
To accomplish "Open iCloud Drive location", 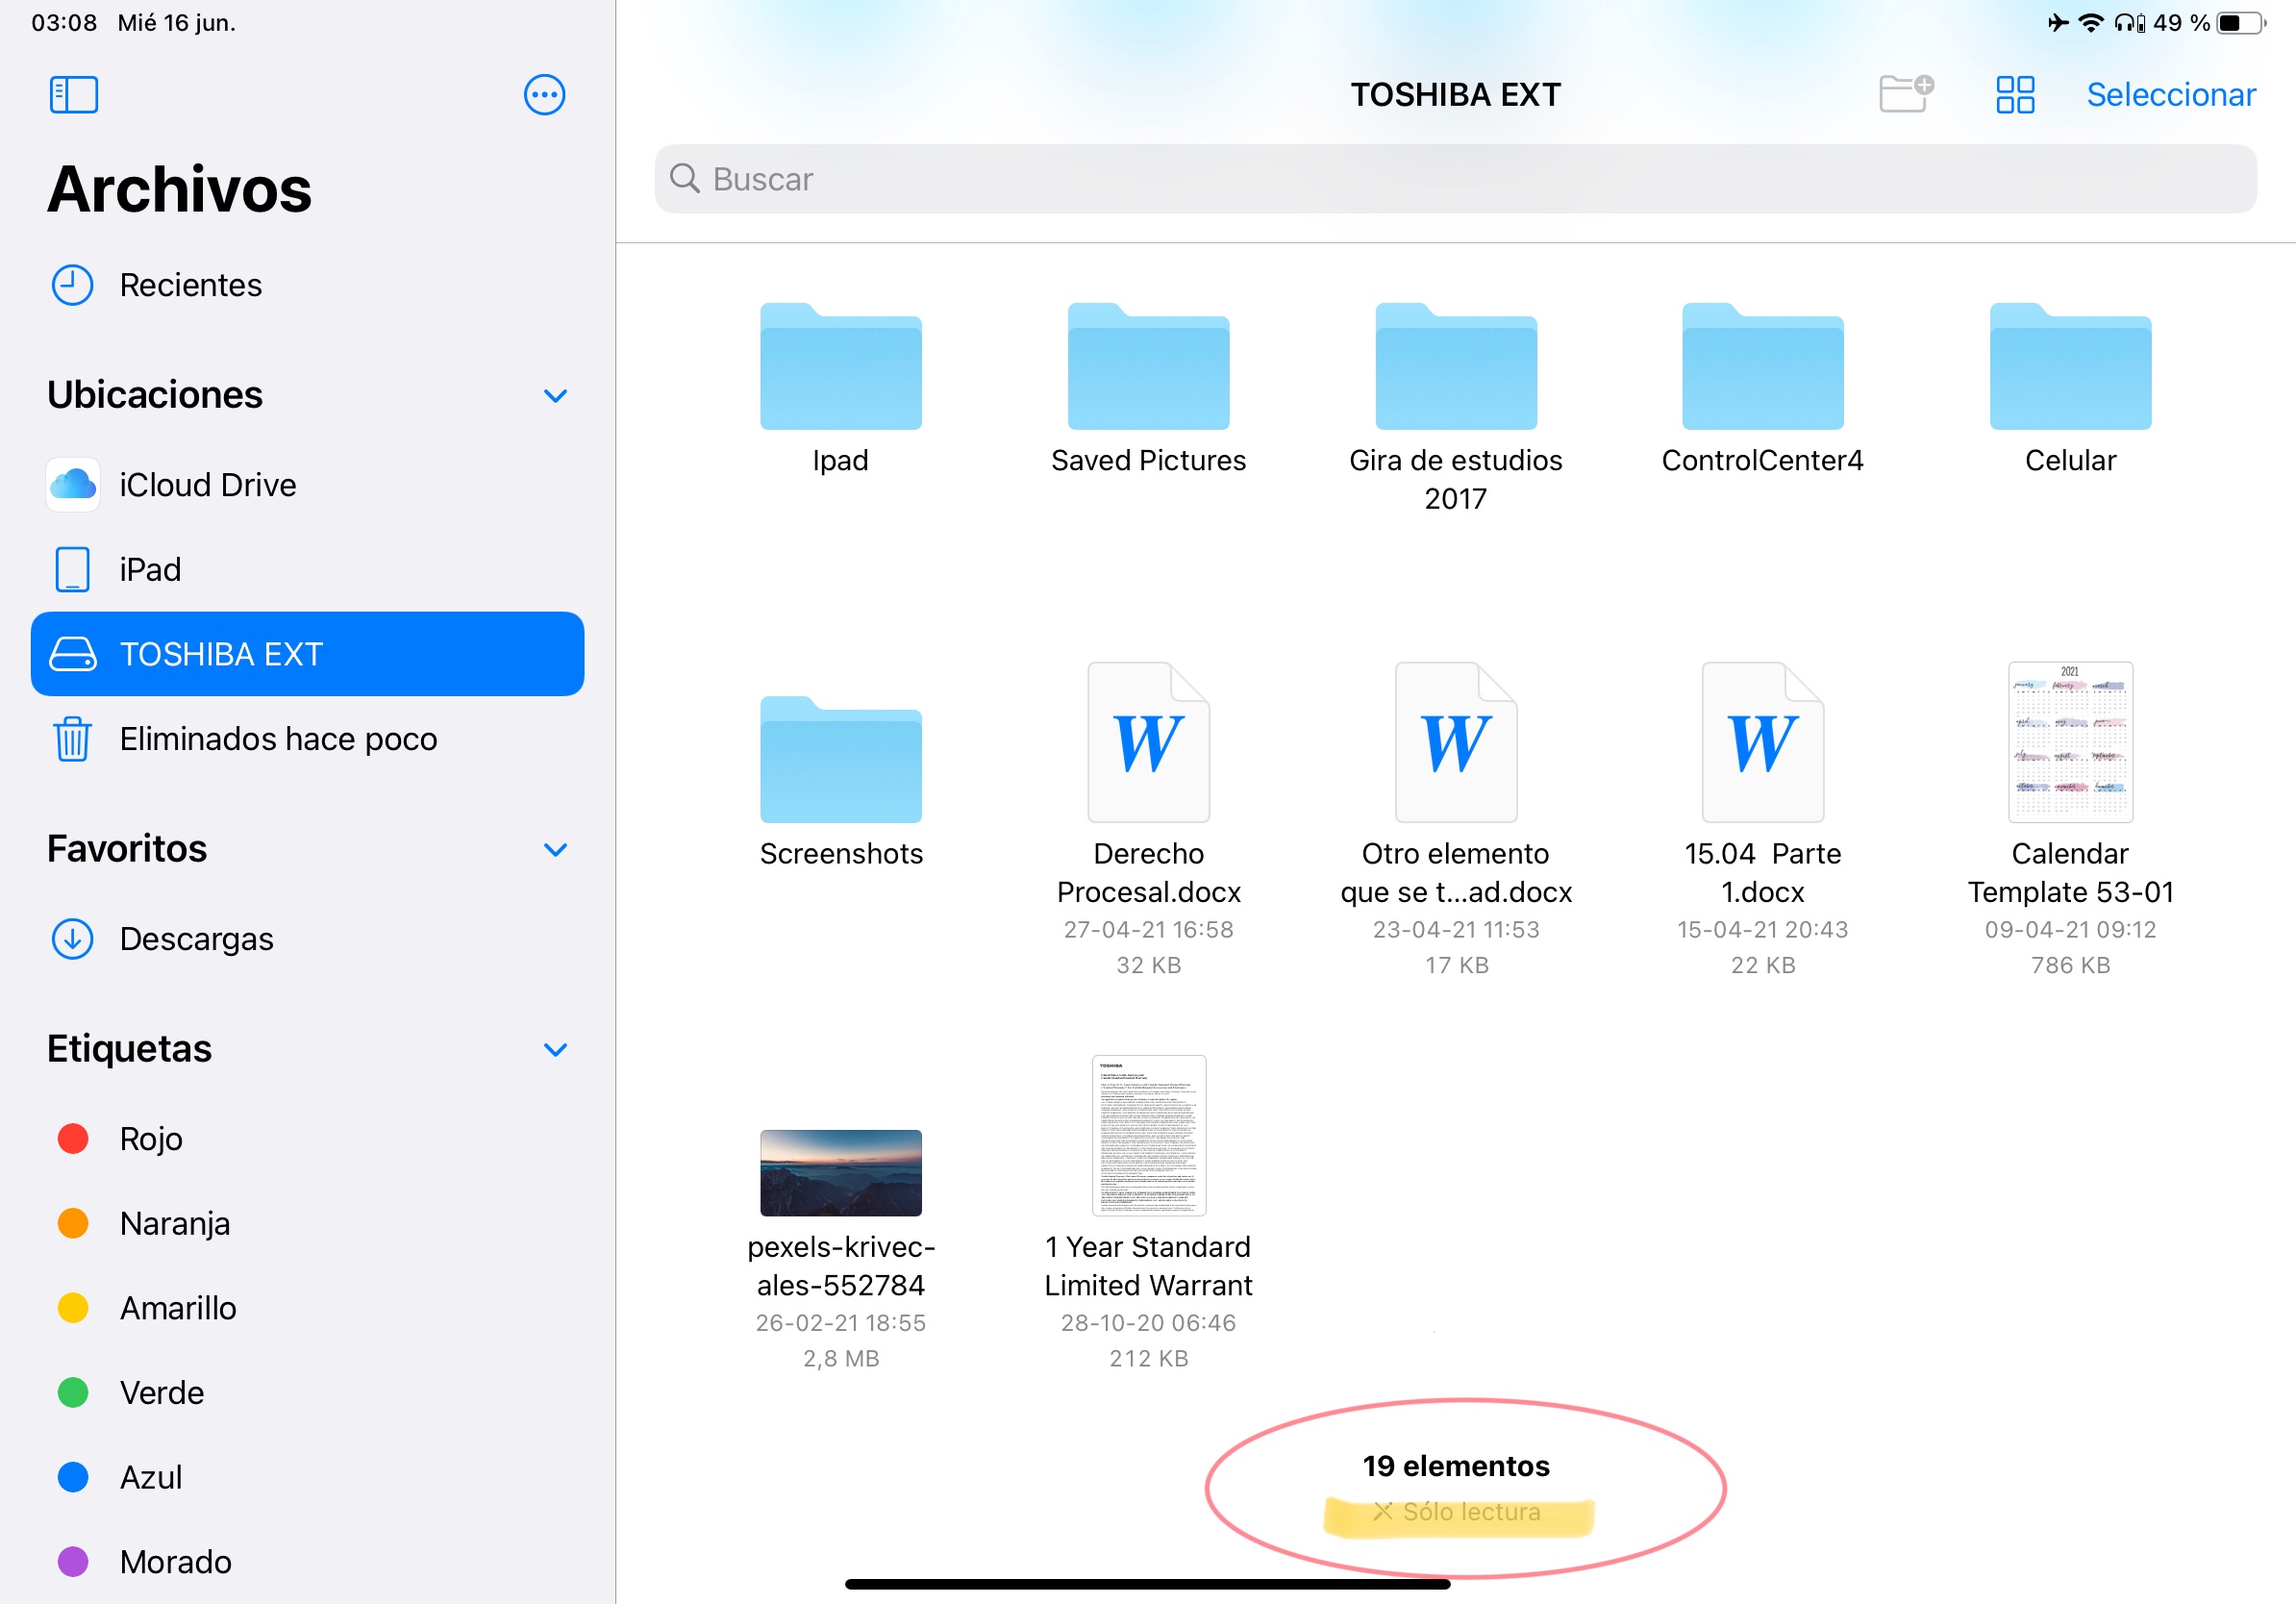I will [x=207, y=485].
